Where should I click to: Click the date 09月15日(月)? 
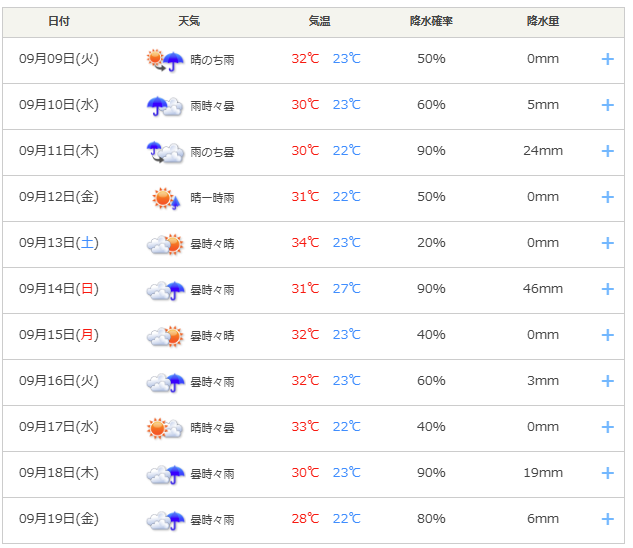coord(59,335)
